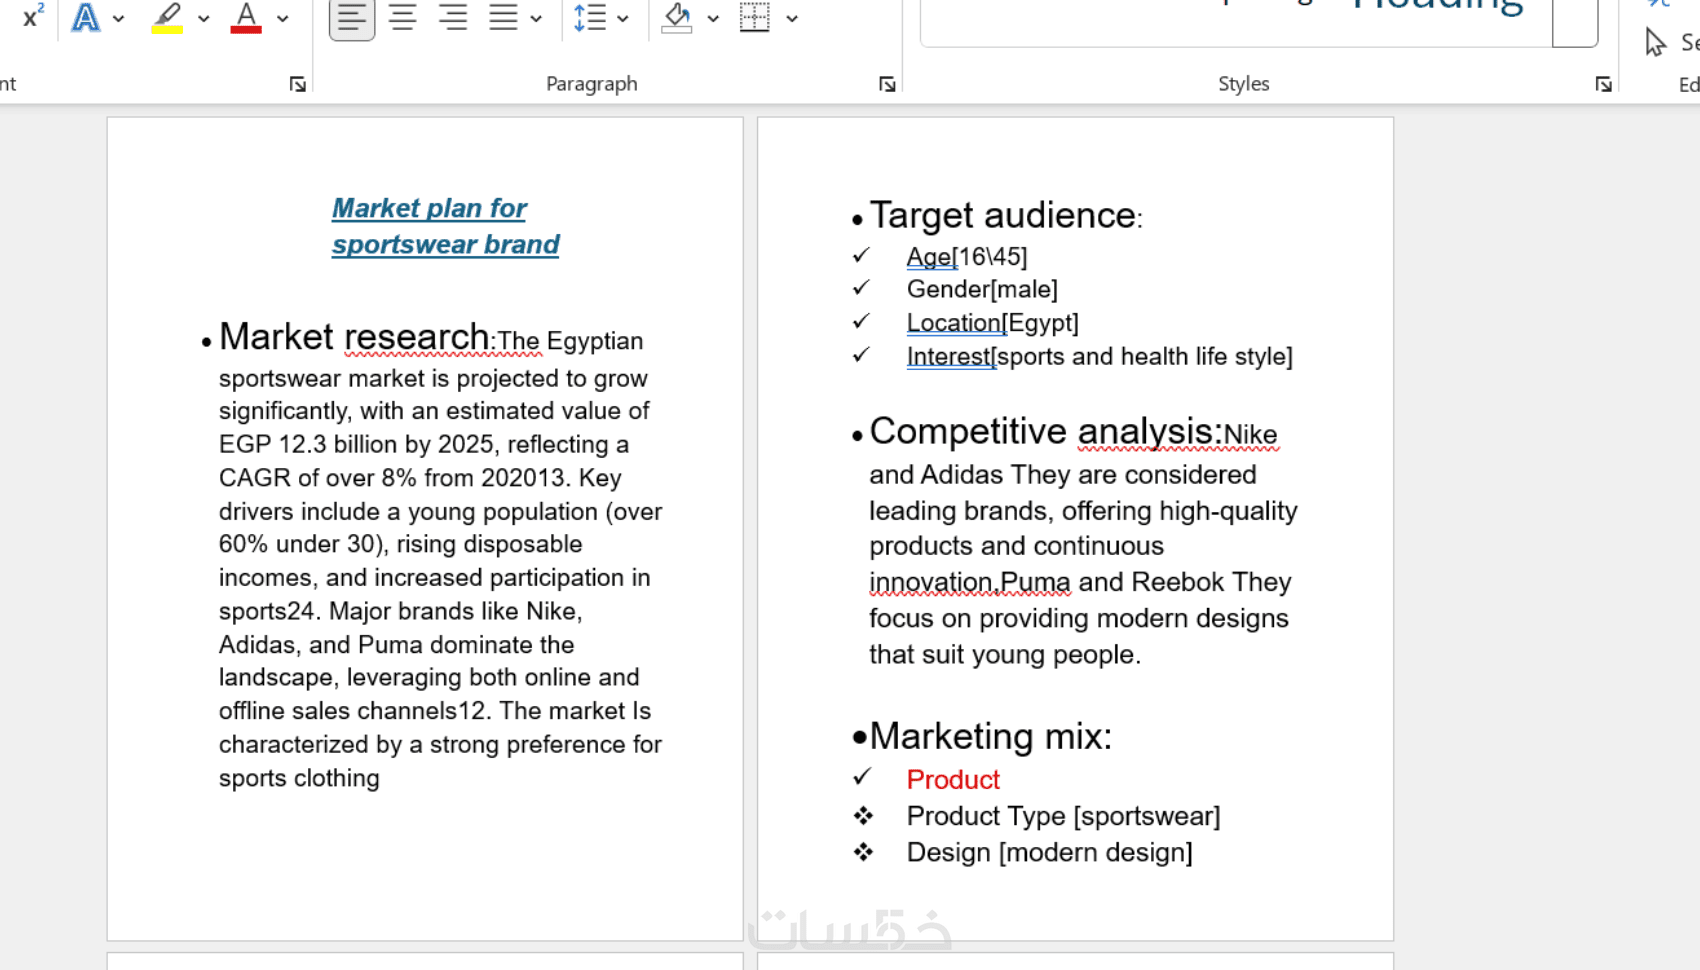The image size is (1700, 970).
Task: Apply paragraph shading with paint bucket
Action: coord(677,17)
